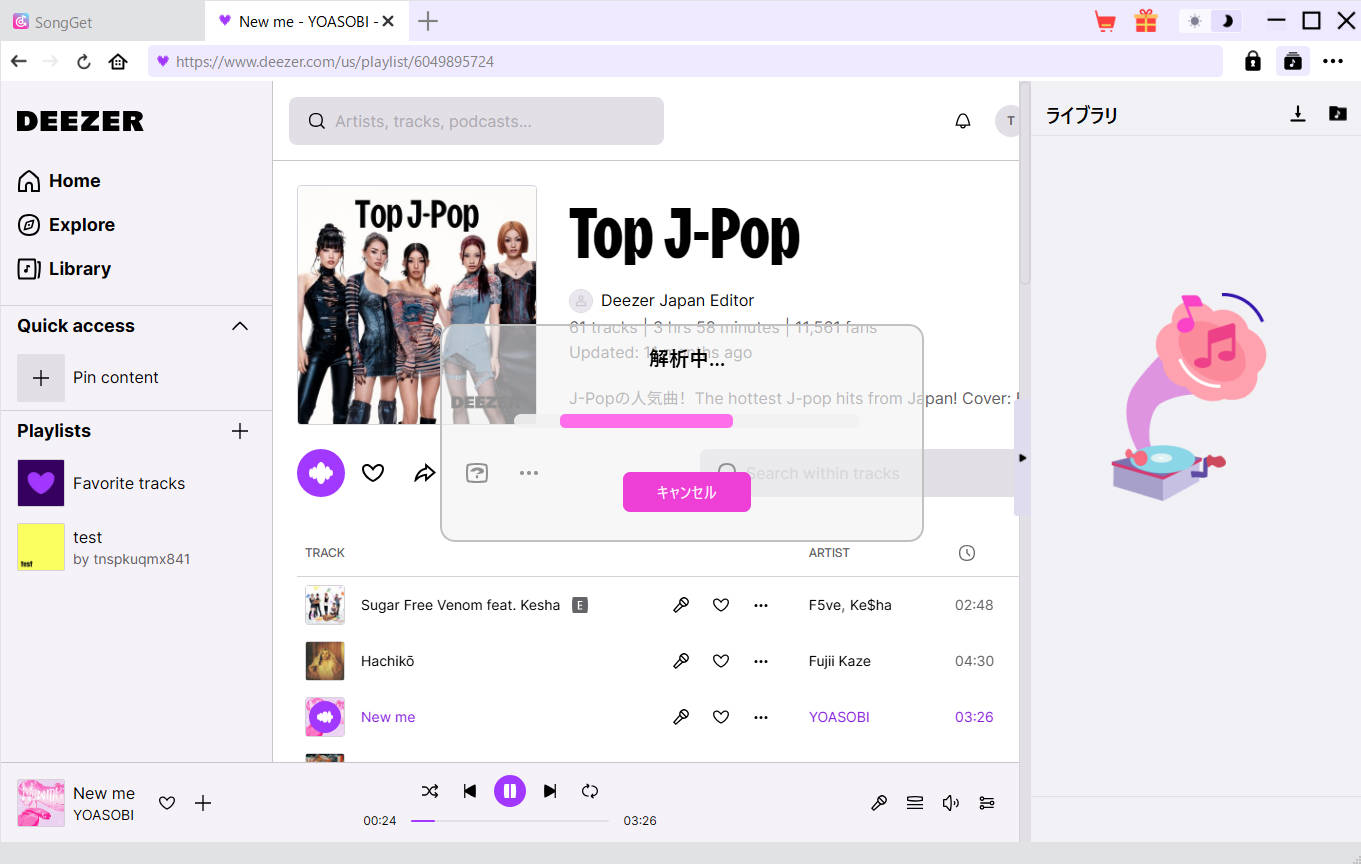Go to Home in Deezer sidebar
The height and width of the screenshot is (864, 1361).
59,181
